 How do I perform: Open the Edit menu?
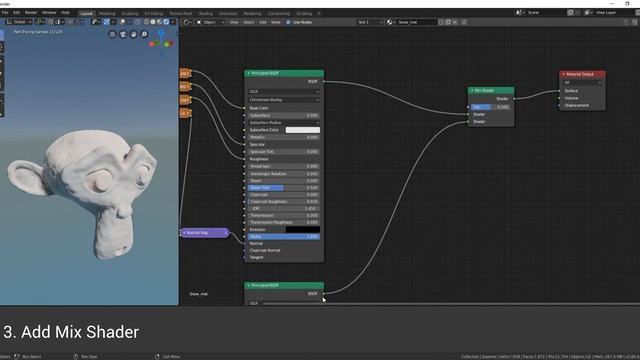(x=16, y=13)
